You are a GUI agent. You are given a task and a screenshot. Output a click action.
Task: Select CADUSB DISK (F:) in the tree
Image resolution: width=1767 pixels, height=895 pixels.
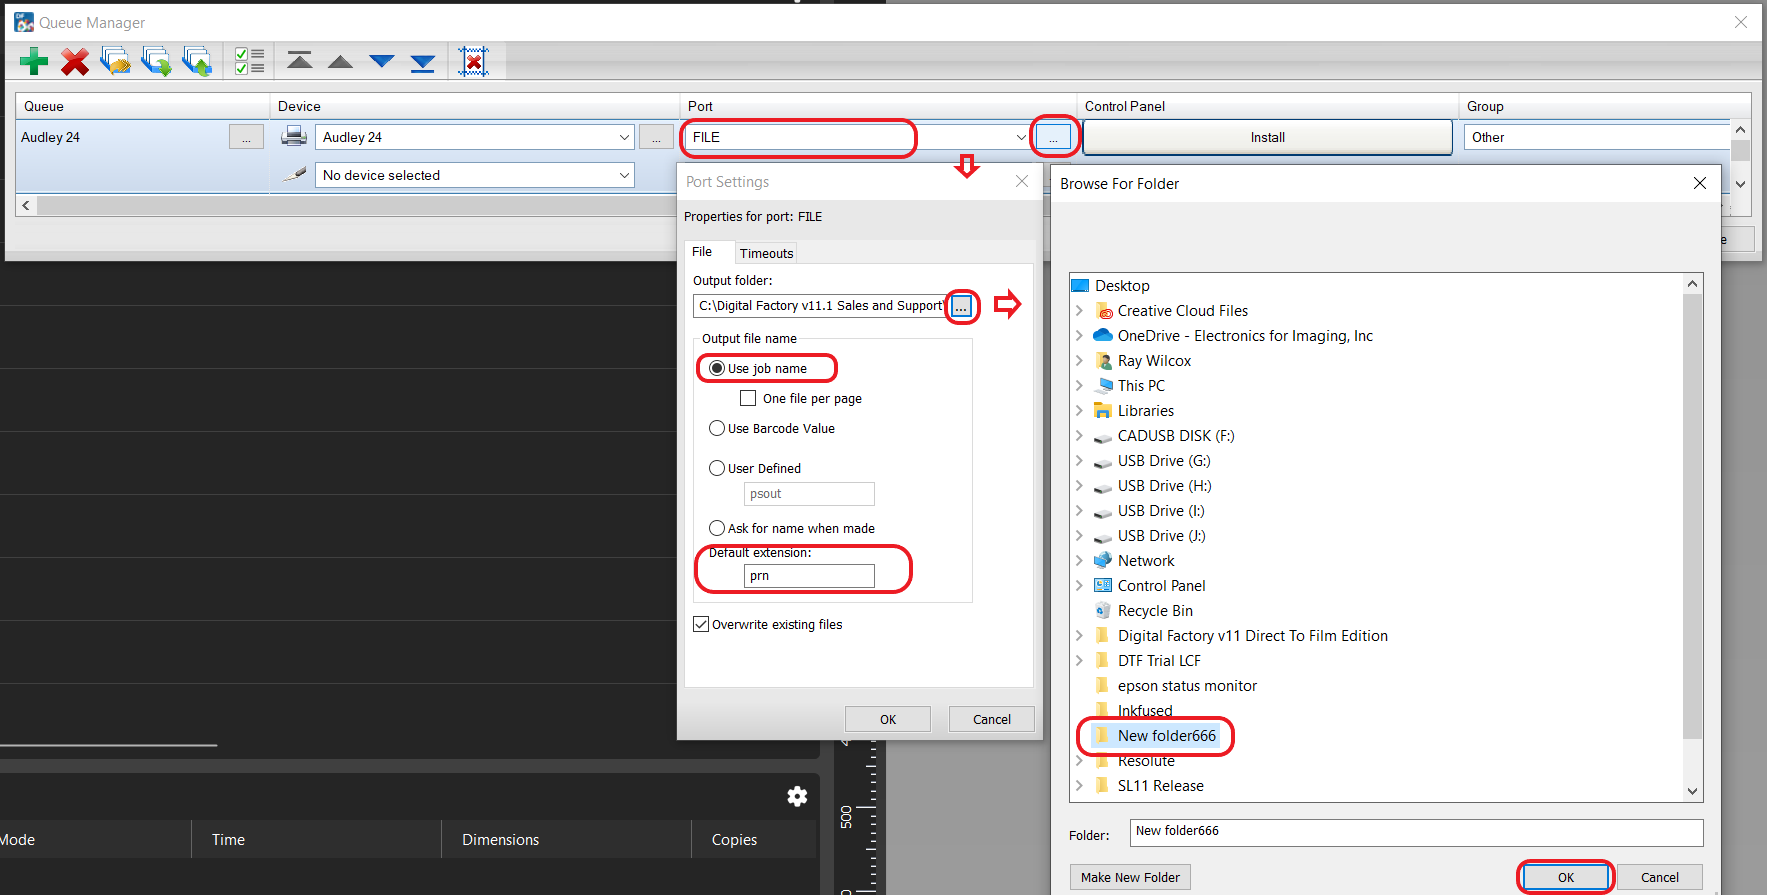(1176, 435)
